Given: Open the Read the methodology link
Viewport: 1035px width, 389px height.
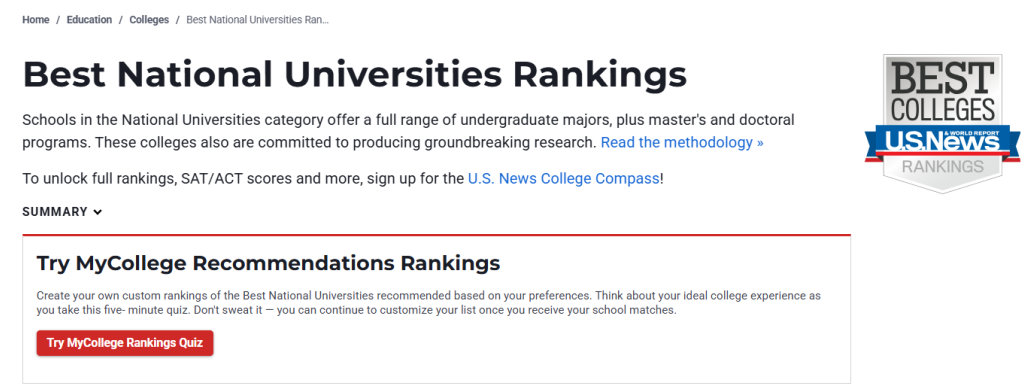Looking at the screenshot, I should coord(682,143).
